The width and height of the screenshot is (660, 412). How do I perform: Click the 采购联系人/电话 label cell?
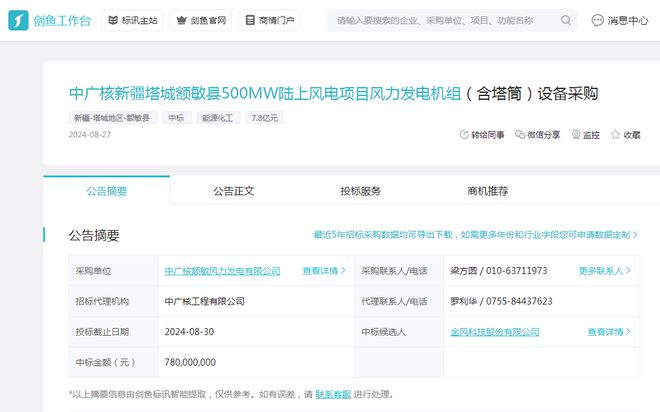coord(399,271)
